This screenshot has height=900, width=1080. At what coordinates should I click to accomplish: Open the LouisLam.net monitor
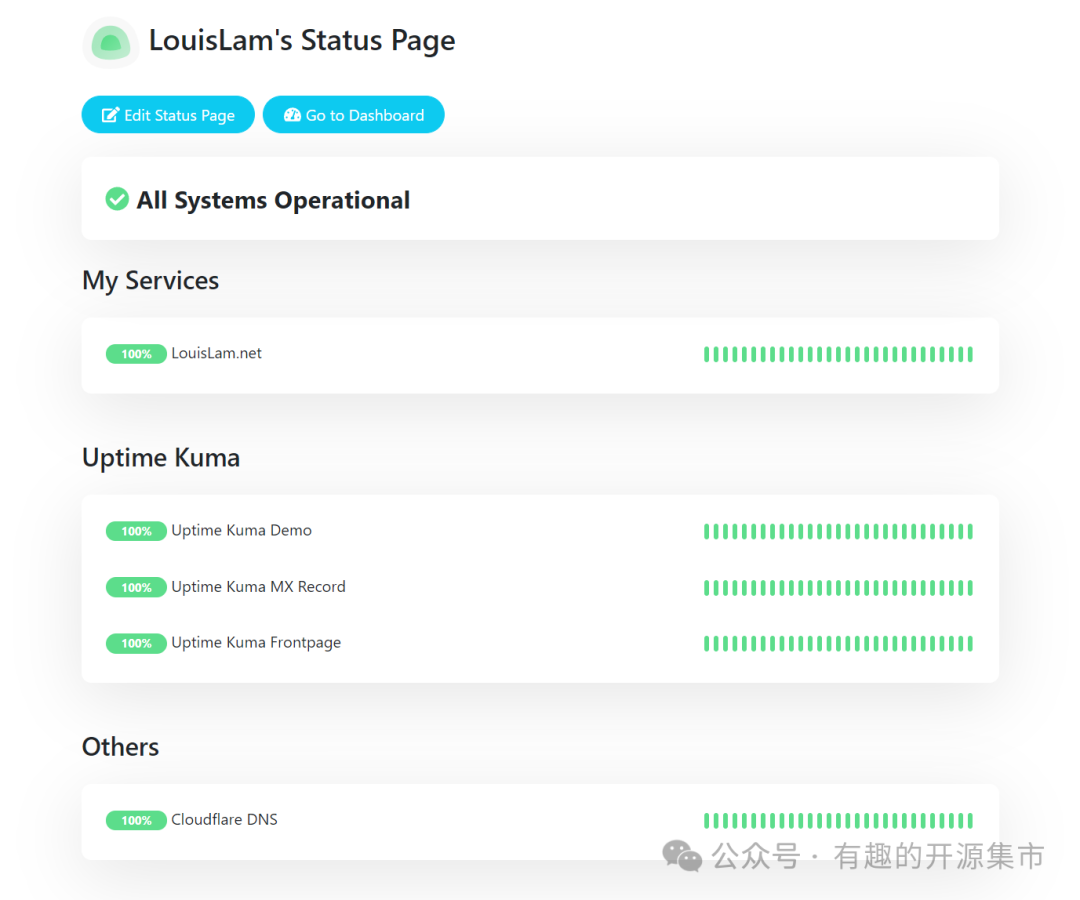click(216, 353)
